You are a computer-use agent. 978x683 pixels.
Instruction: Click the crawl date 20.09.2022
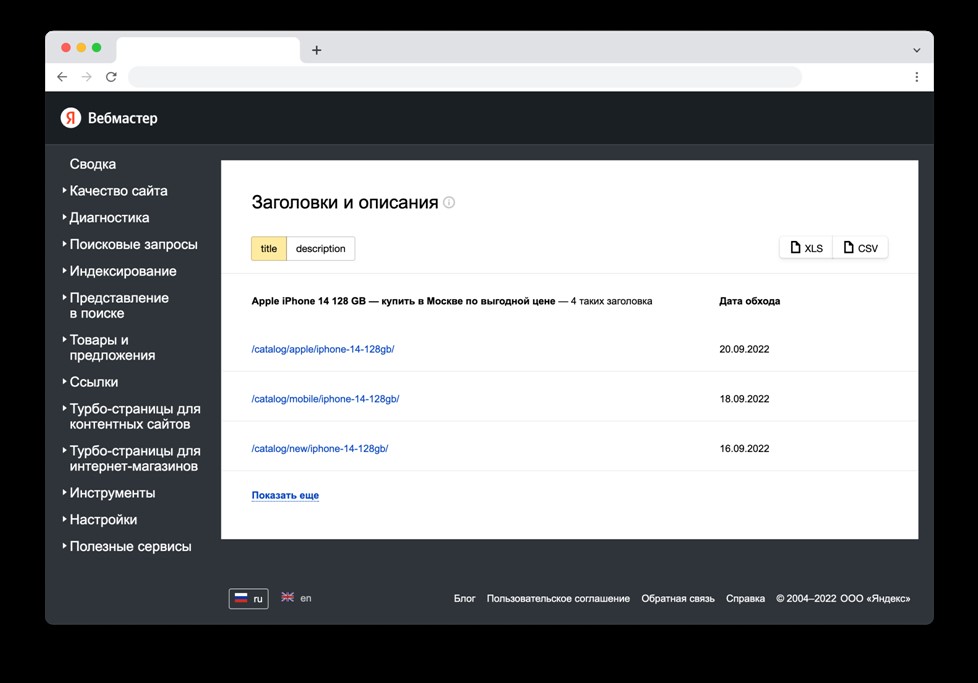click(x=744, y=349)
